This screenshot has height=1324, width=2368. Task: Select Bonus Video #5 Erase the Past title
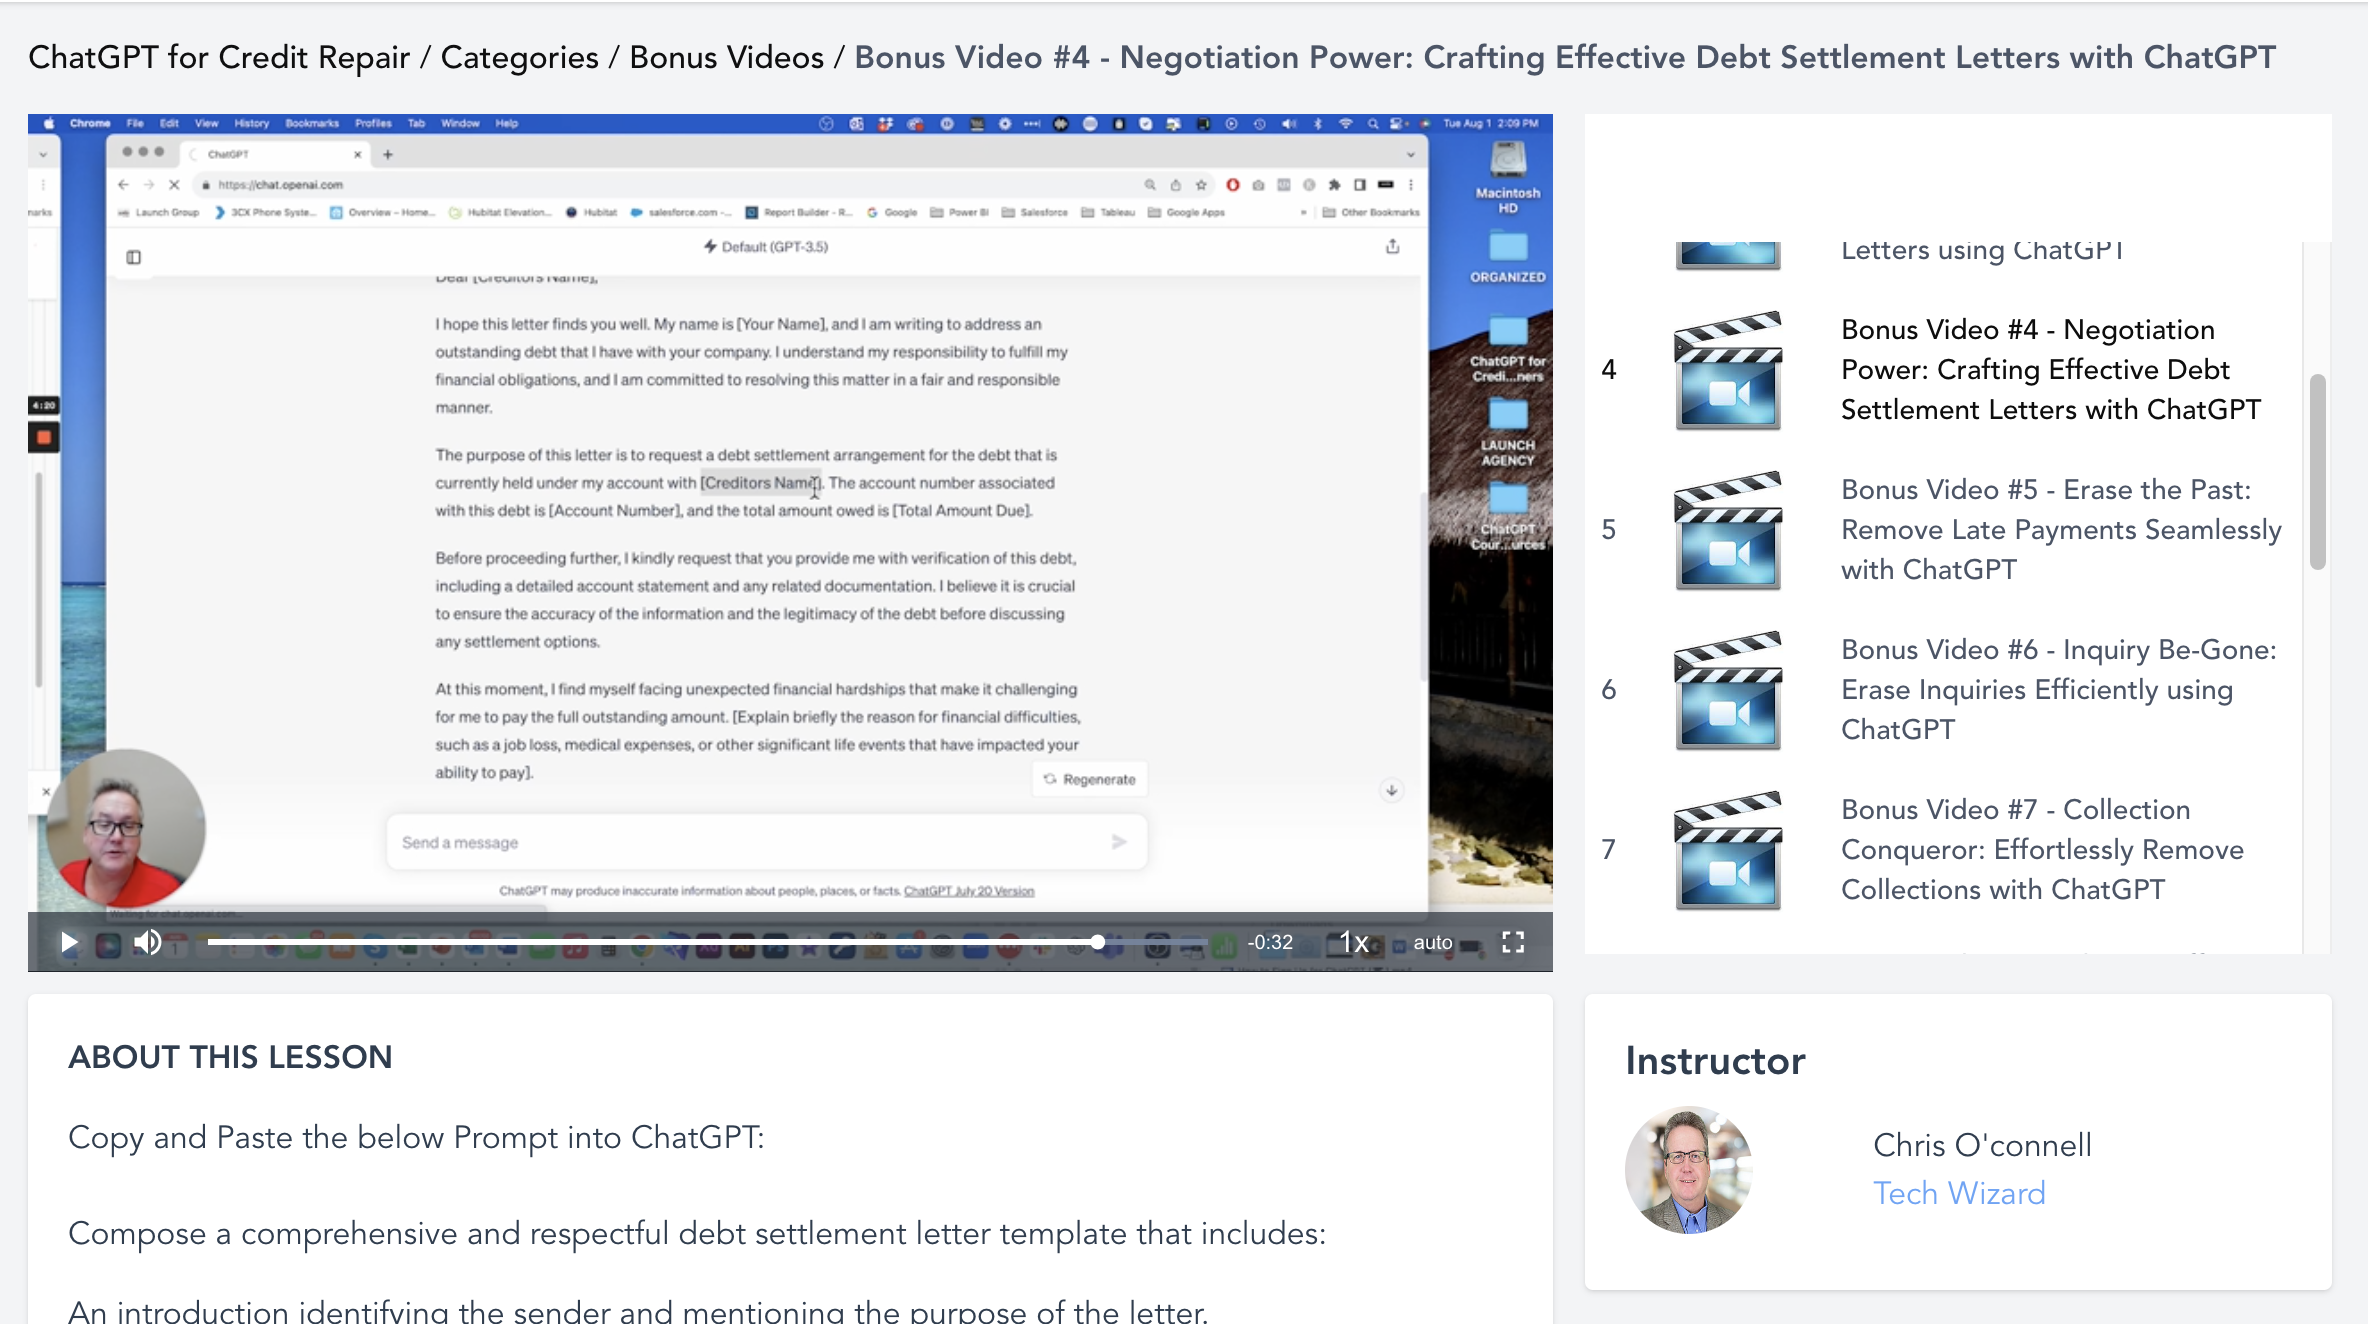[x=2061, y=529]
